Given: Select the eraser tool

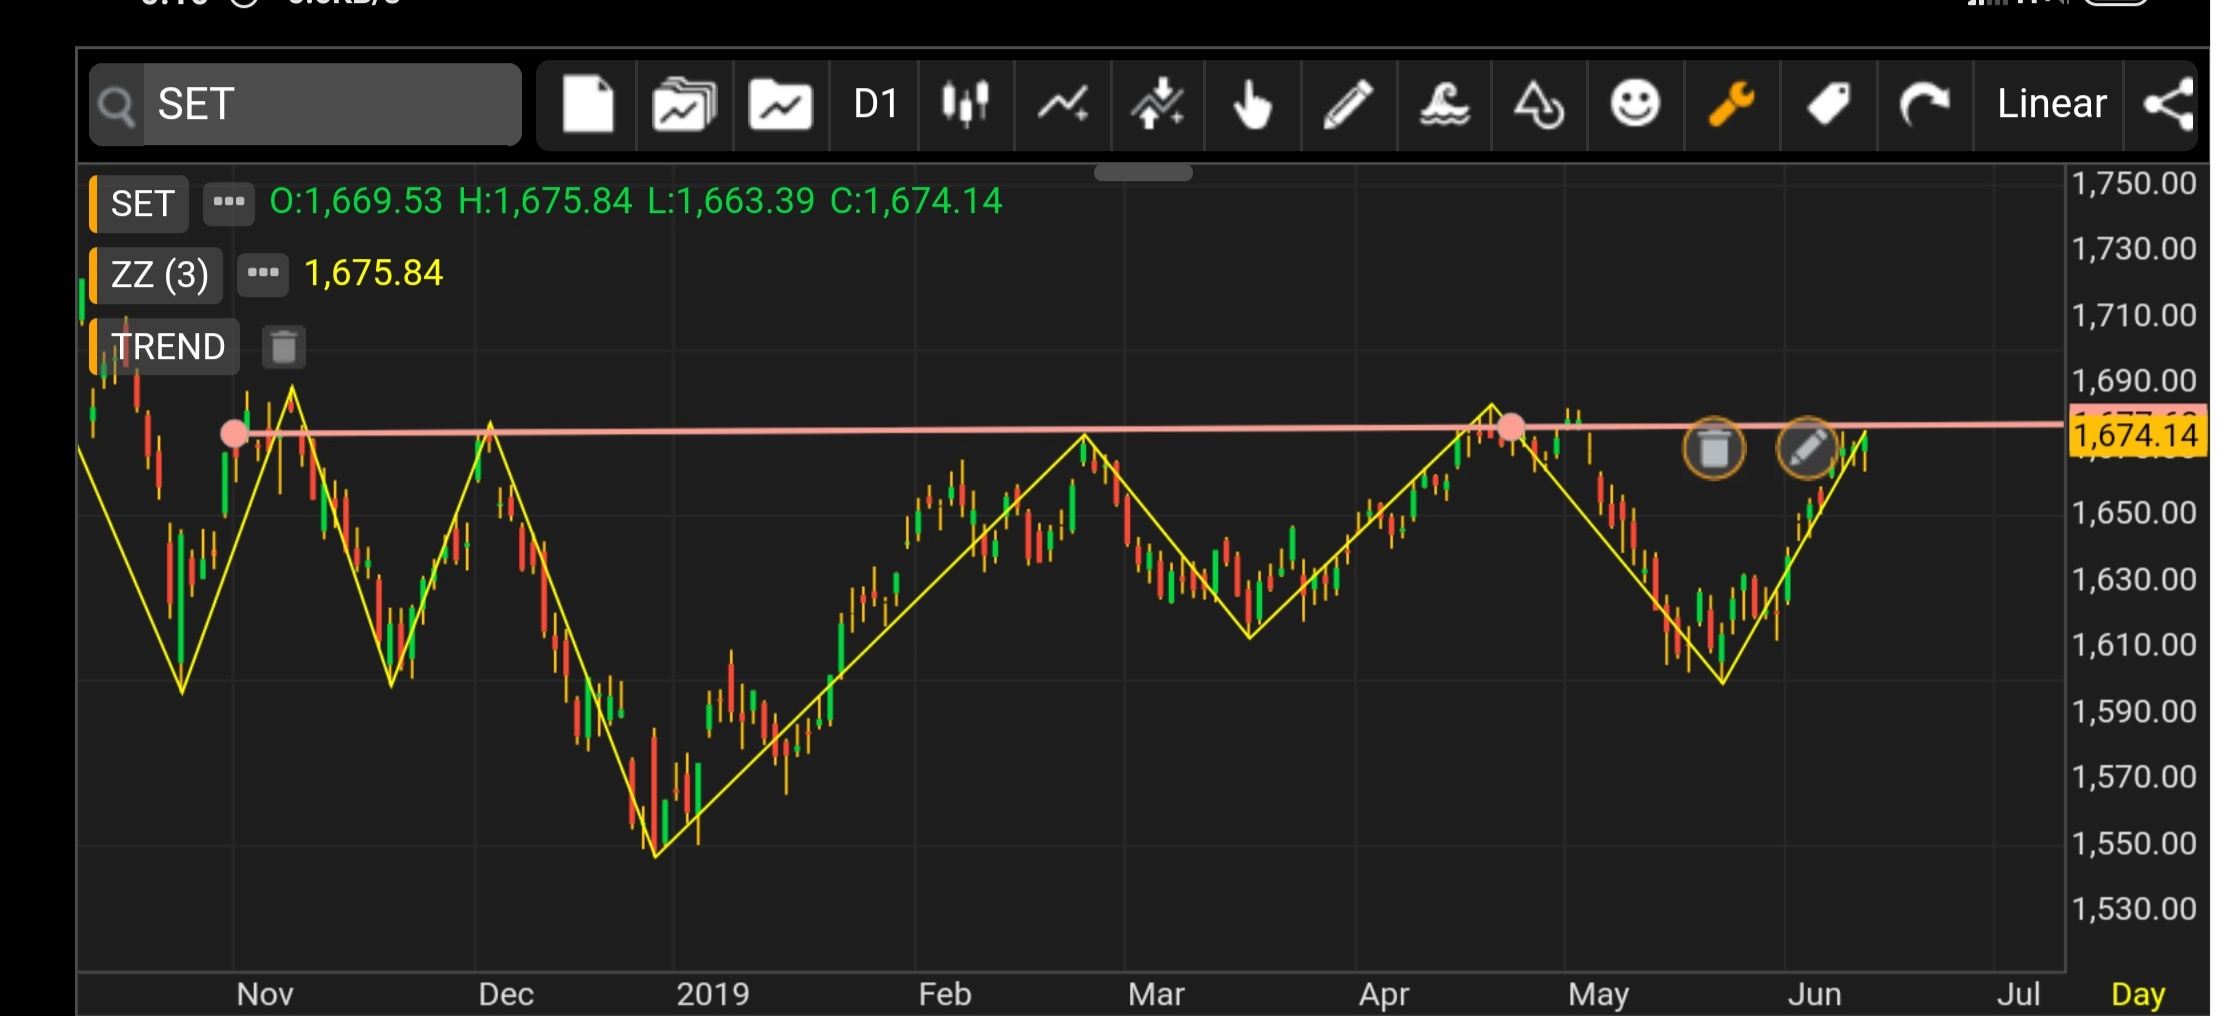Looking at the screenshot, I should click(x=1828, y=104).
